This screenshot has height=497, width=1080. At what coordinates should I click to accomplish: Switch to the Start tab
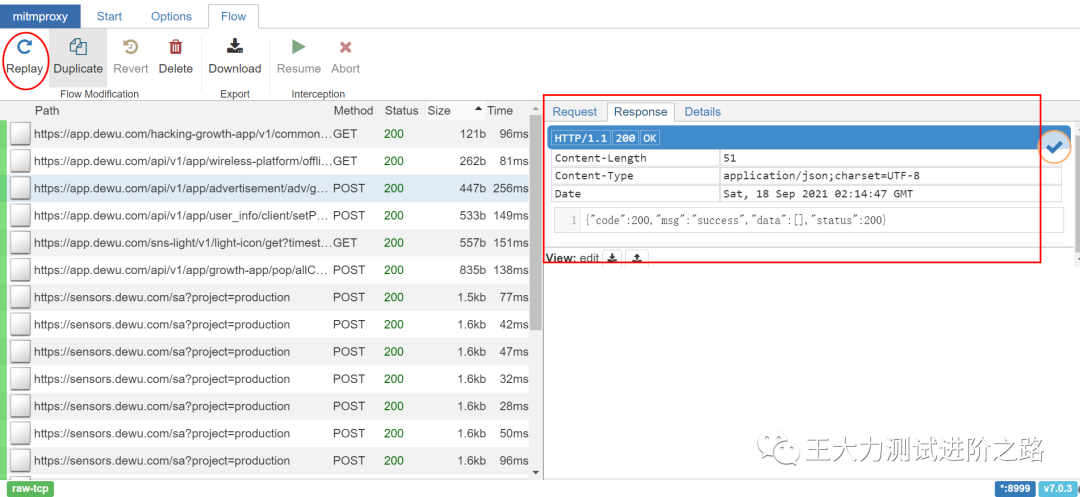point(110,17)
